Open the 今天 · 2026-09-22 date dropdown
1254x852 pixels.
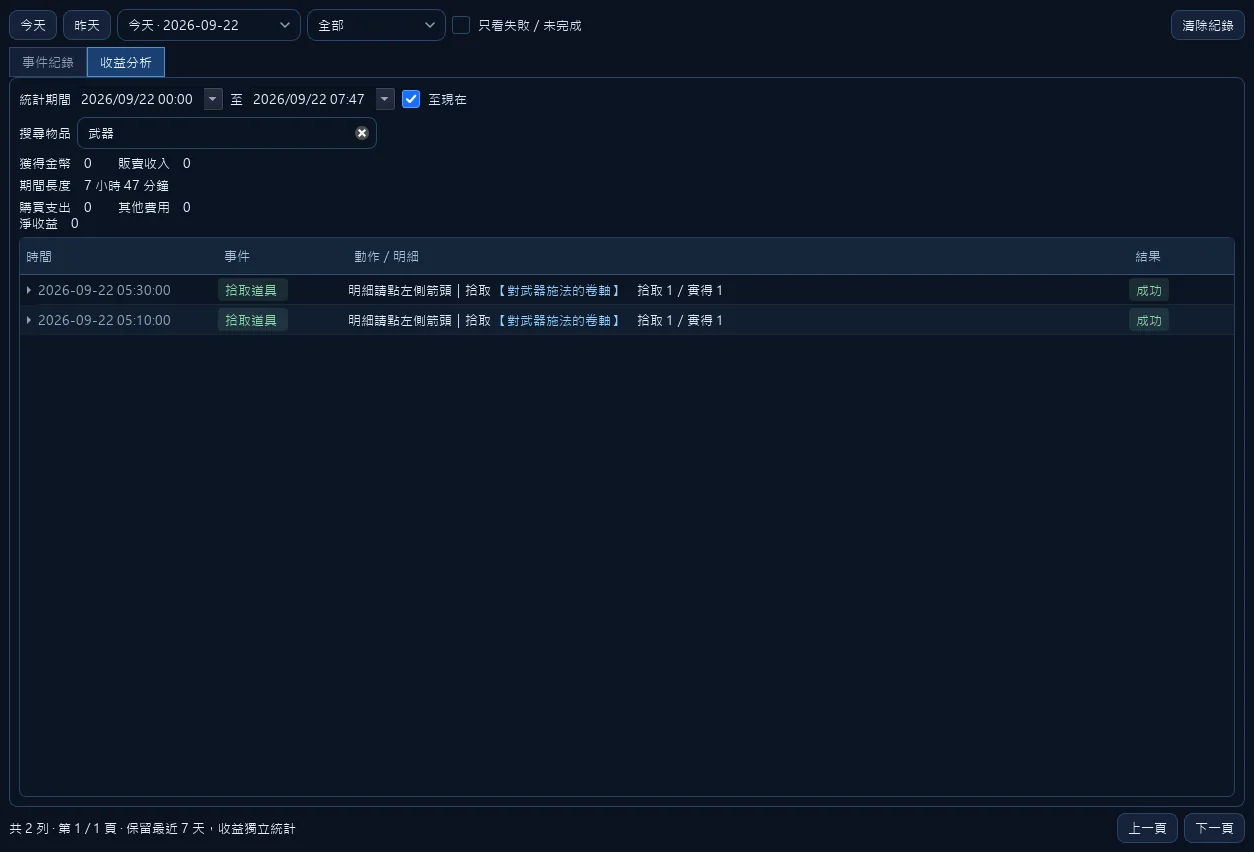(209, 25)
